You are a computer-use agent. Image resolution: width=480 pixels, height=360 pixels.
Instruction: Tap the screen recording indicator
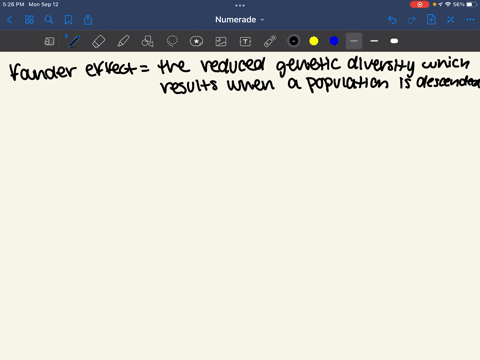[420, 4]
